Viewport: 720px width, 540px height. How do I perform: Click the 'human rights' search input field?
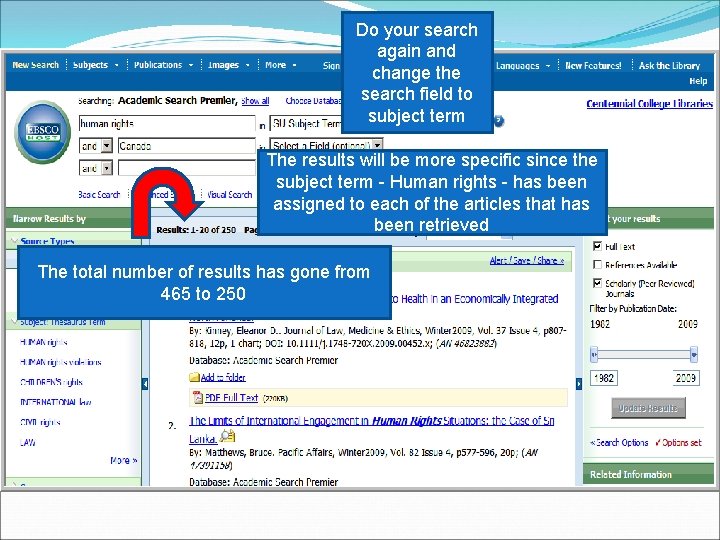(167, 124)
